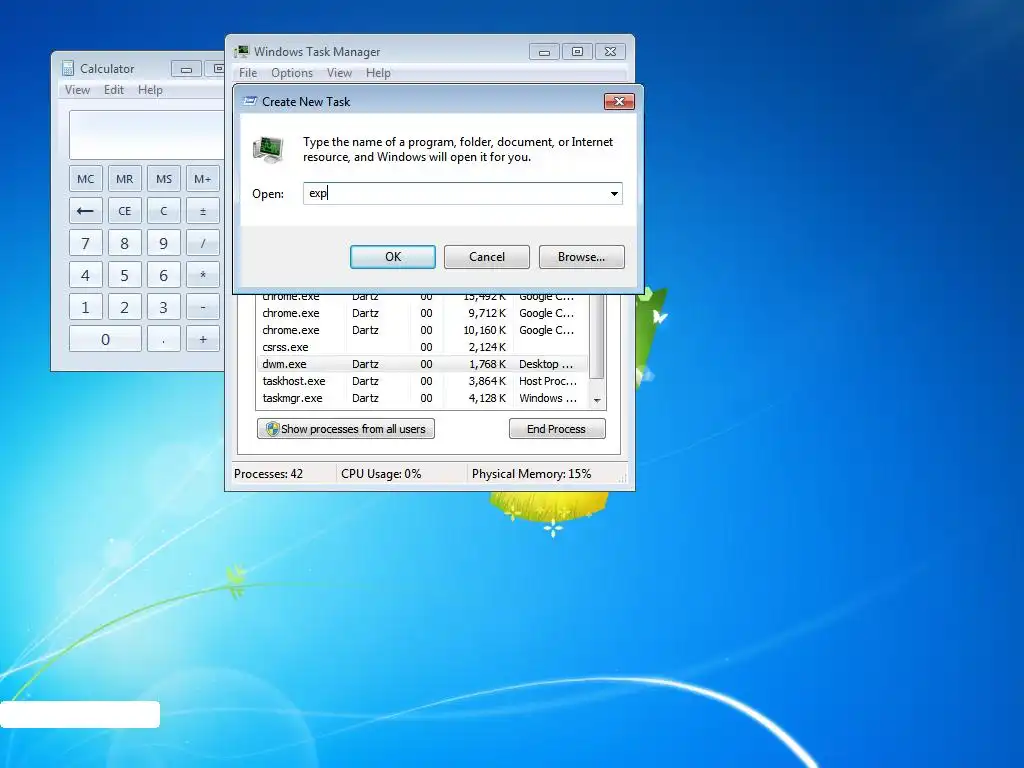The height and width of the screenshot is (768, 1024).
Task: Open Calculator Help menu
Action: click(150, 89)
